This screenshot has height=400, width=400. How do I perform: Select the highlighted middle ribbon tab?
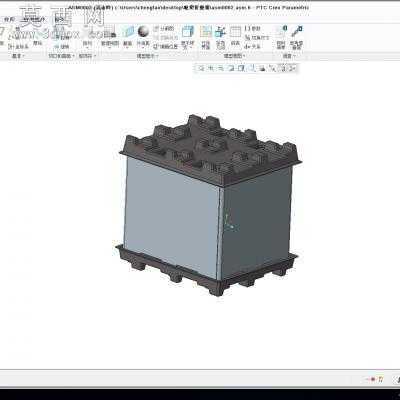(34, 20)
